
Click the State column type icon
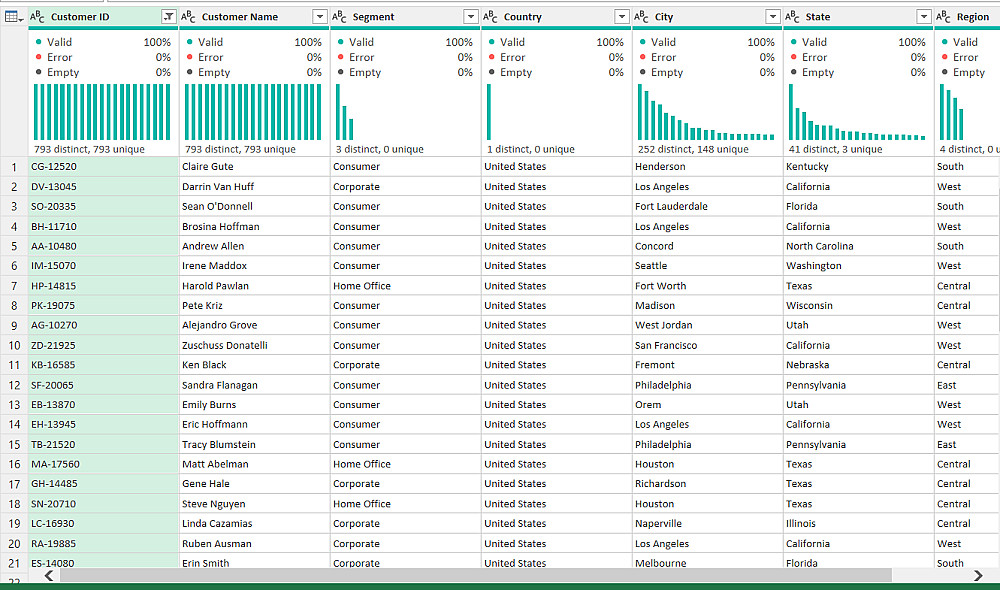click(793, 17)
